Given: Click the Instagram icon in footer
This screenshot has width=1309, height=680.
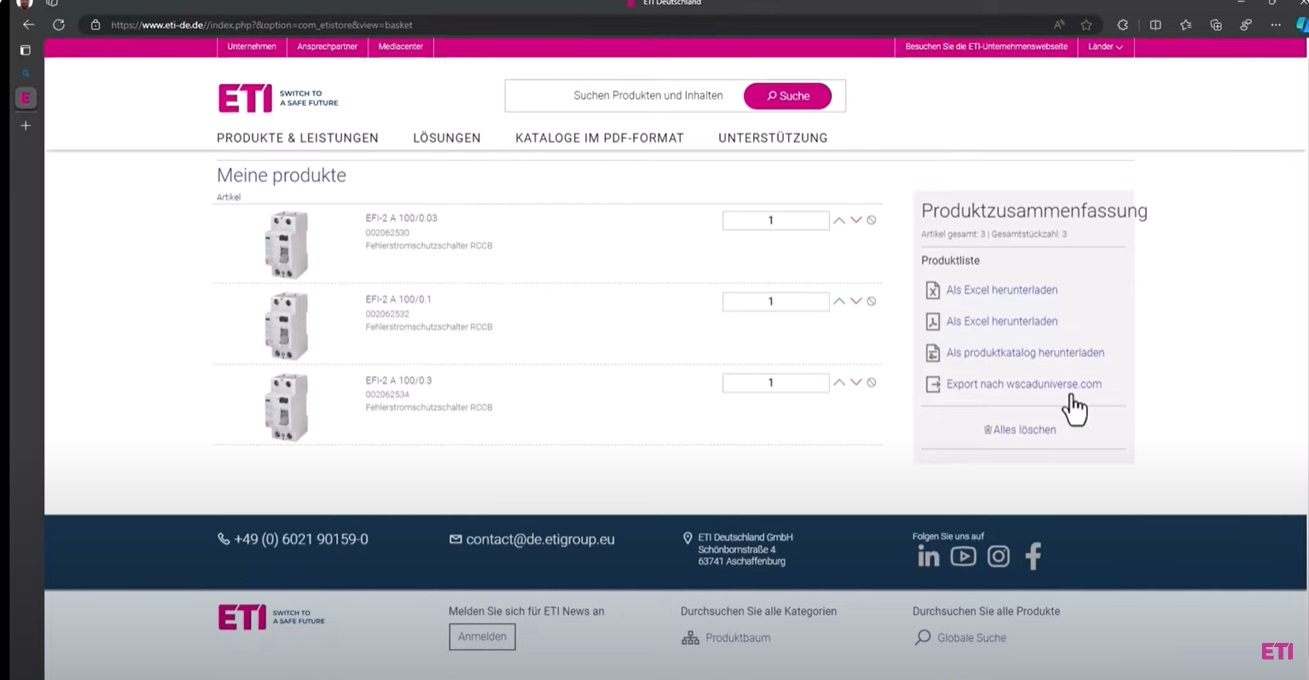Looking at the screenshot, I should coord(998,557).
